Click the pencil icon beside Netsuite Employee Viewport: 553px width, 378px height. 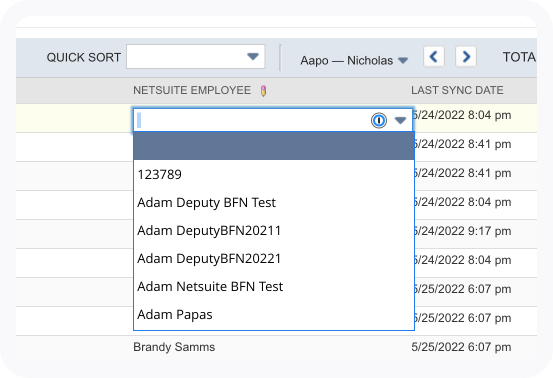[263, 91]
